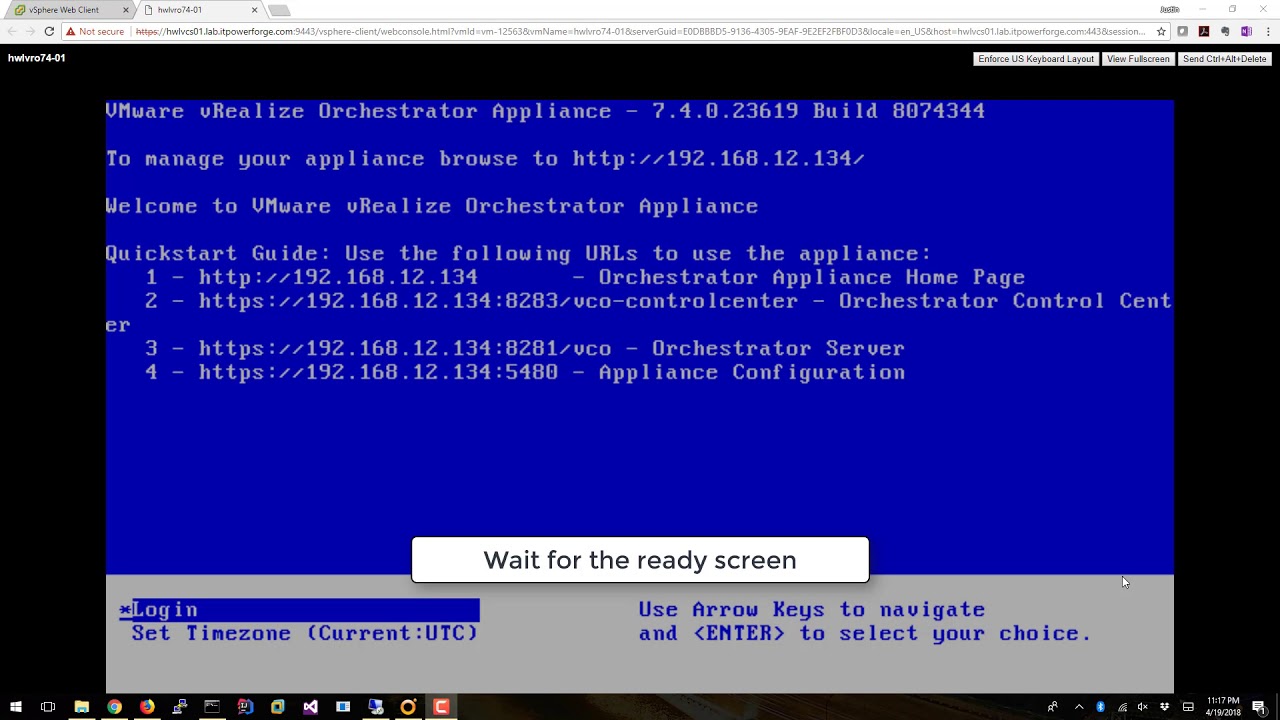Bookmark this page with the star icon
1280x720 pixels.
coord(1161,32)
